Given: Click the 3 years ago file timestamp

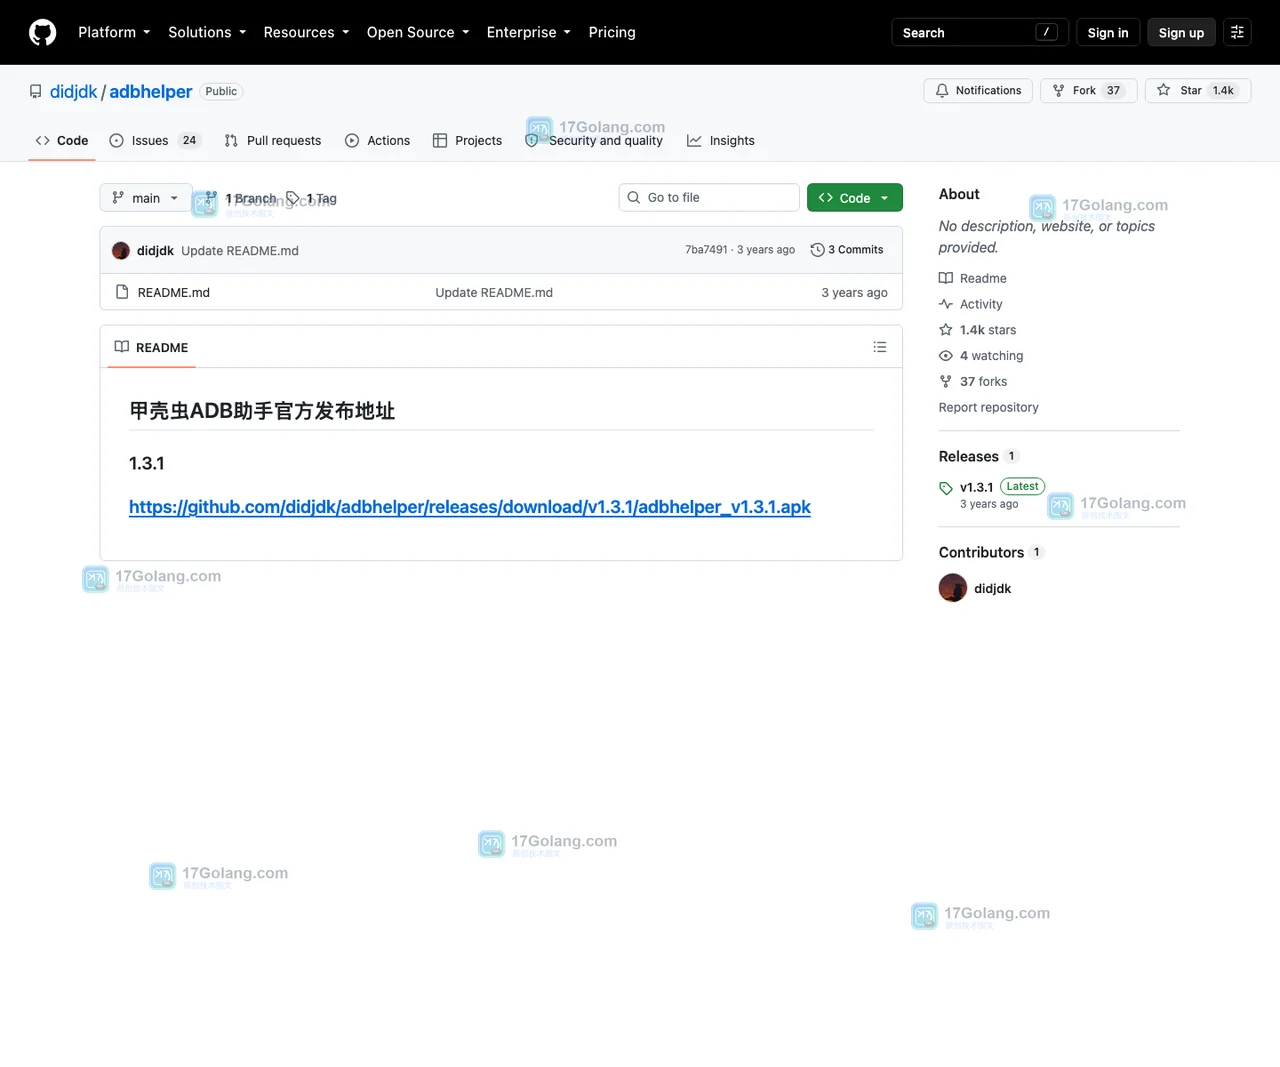Looking at the screenshot, I should point(854,292).
